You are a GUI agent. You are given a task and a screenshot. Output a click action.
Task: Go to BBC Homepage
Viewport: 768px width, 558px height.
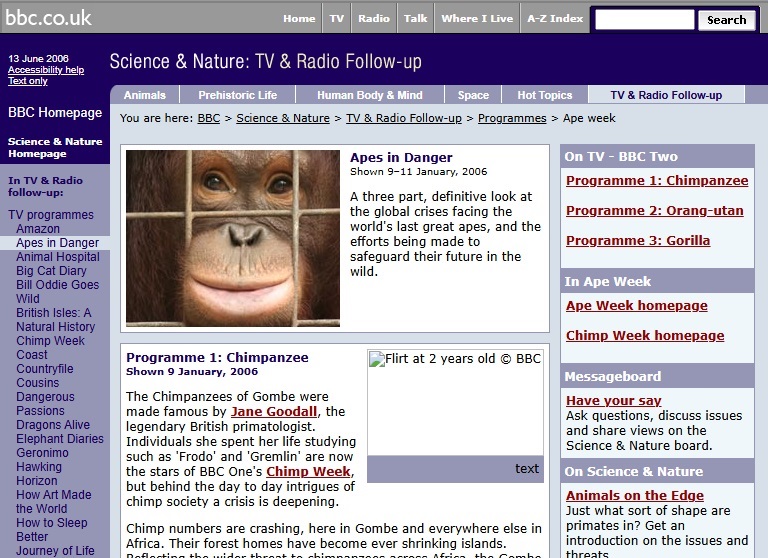[55, 113]
